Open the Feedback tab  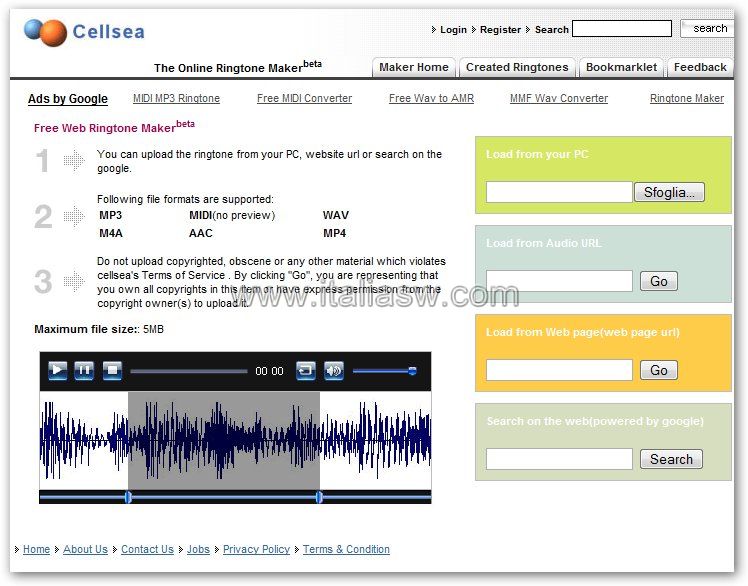click(x=700, y=67)
